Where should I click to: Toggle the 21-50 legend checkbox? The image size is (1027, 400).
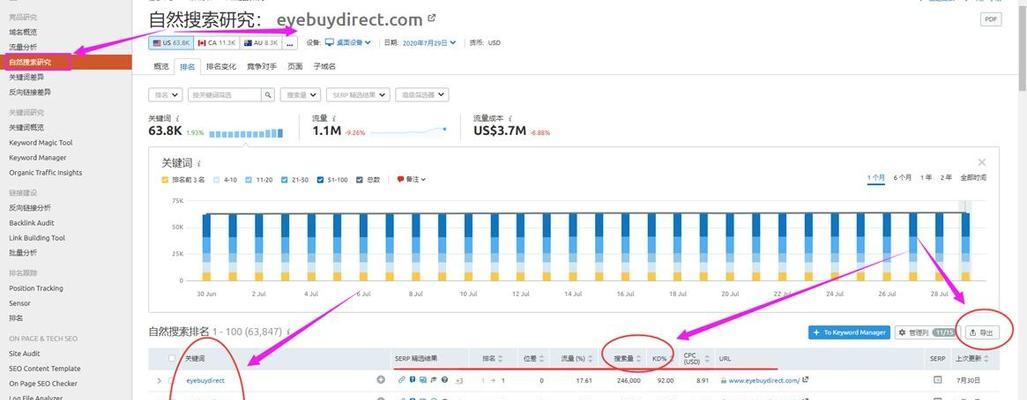coord(284,179)
